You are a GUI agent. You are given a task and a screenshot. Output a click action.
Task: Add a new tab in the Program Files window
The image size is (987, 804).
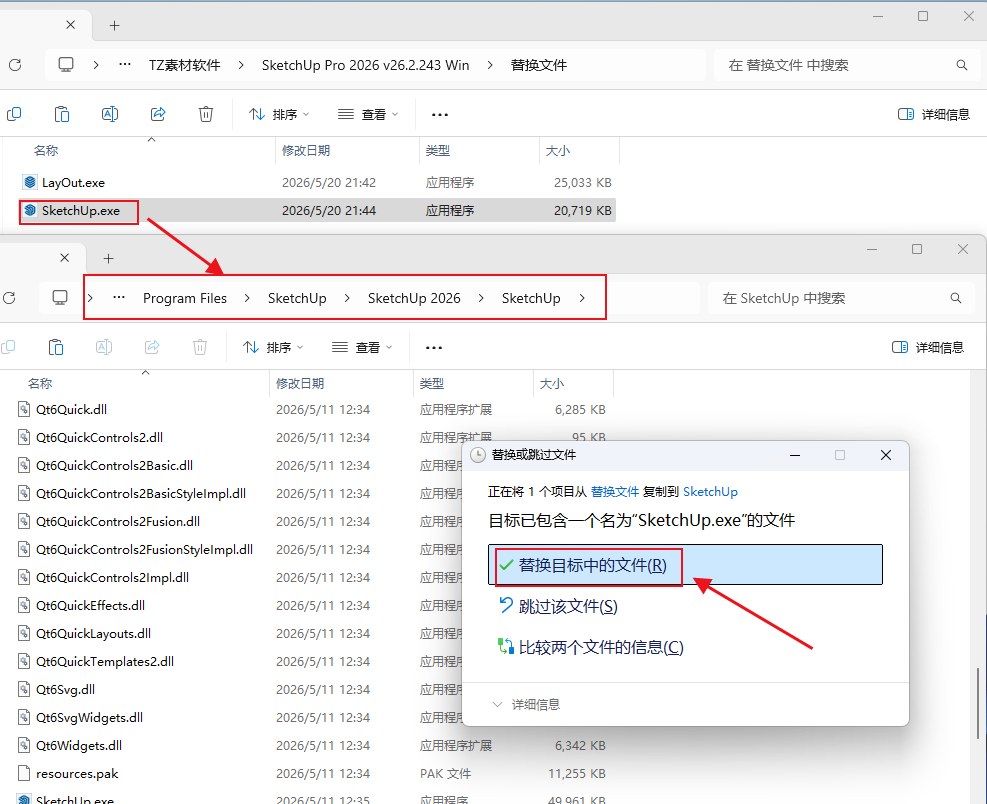(x=108, y=258)
